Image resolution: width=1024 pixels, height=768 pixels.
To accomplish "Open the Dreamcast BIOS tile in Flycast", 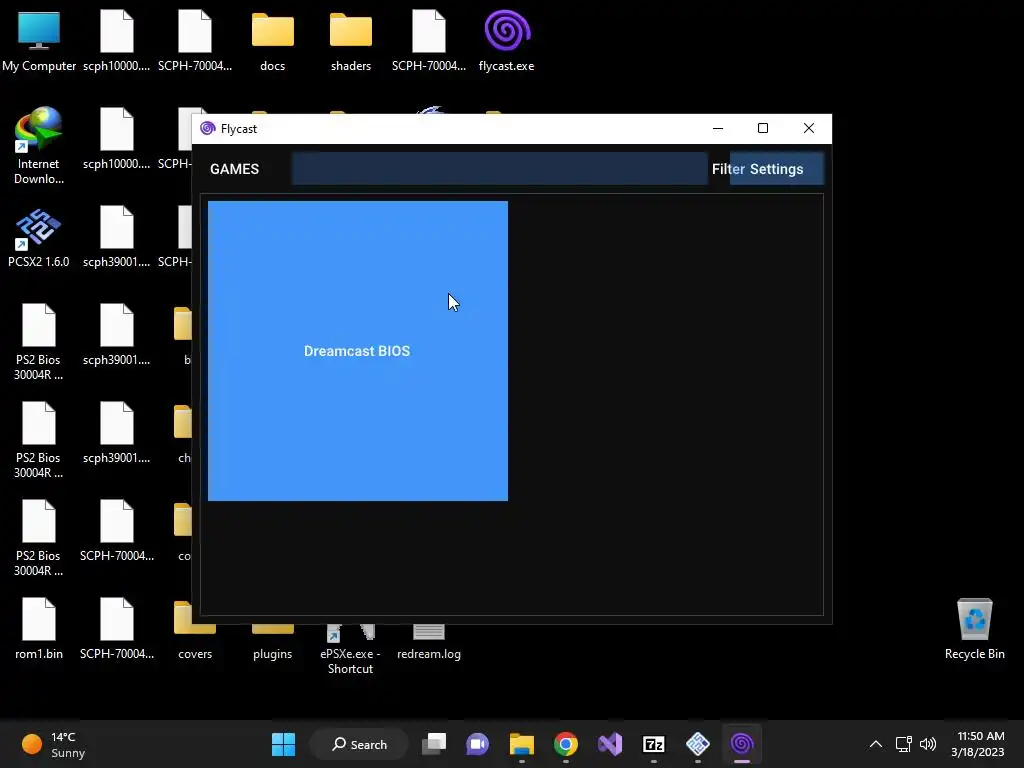I will click(x=357, y=351).
